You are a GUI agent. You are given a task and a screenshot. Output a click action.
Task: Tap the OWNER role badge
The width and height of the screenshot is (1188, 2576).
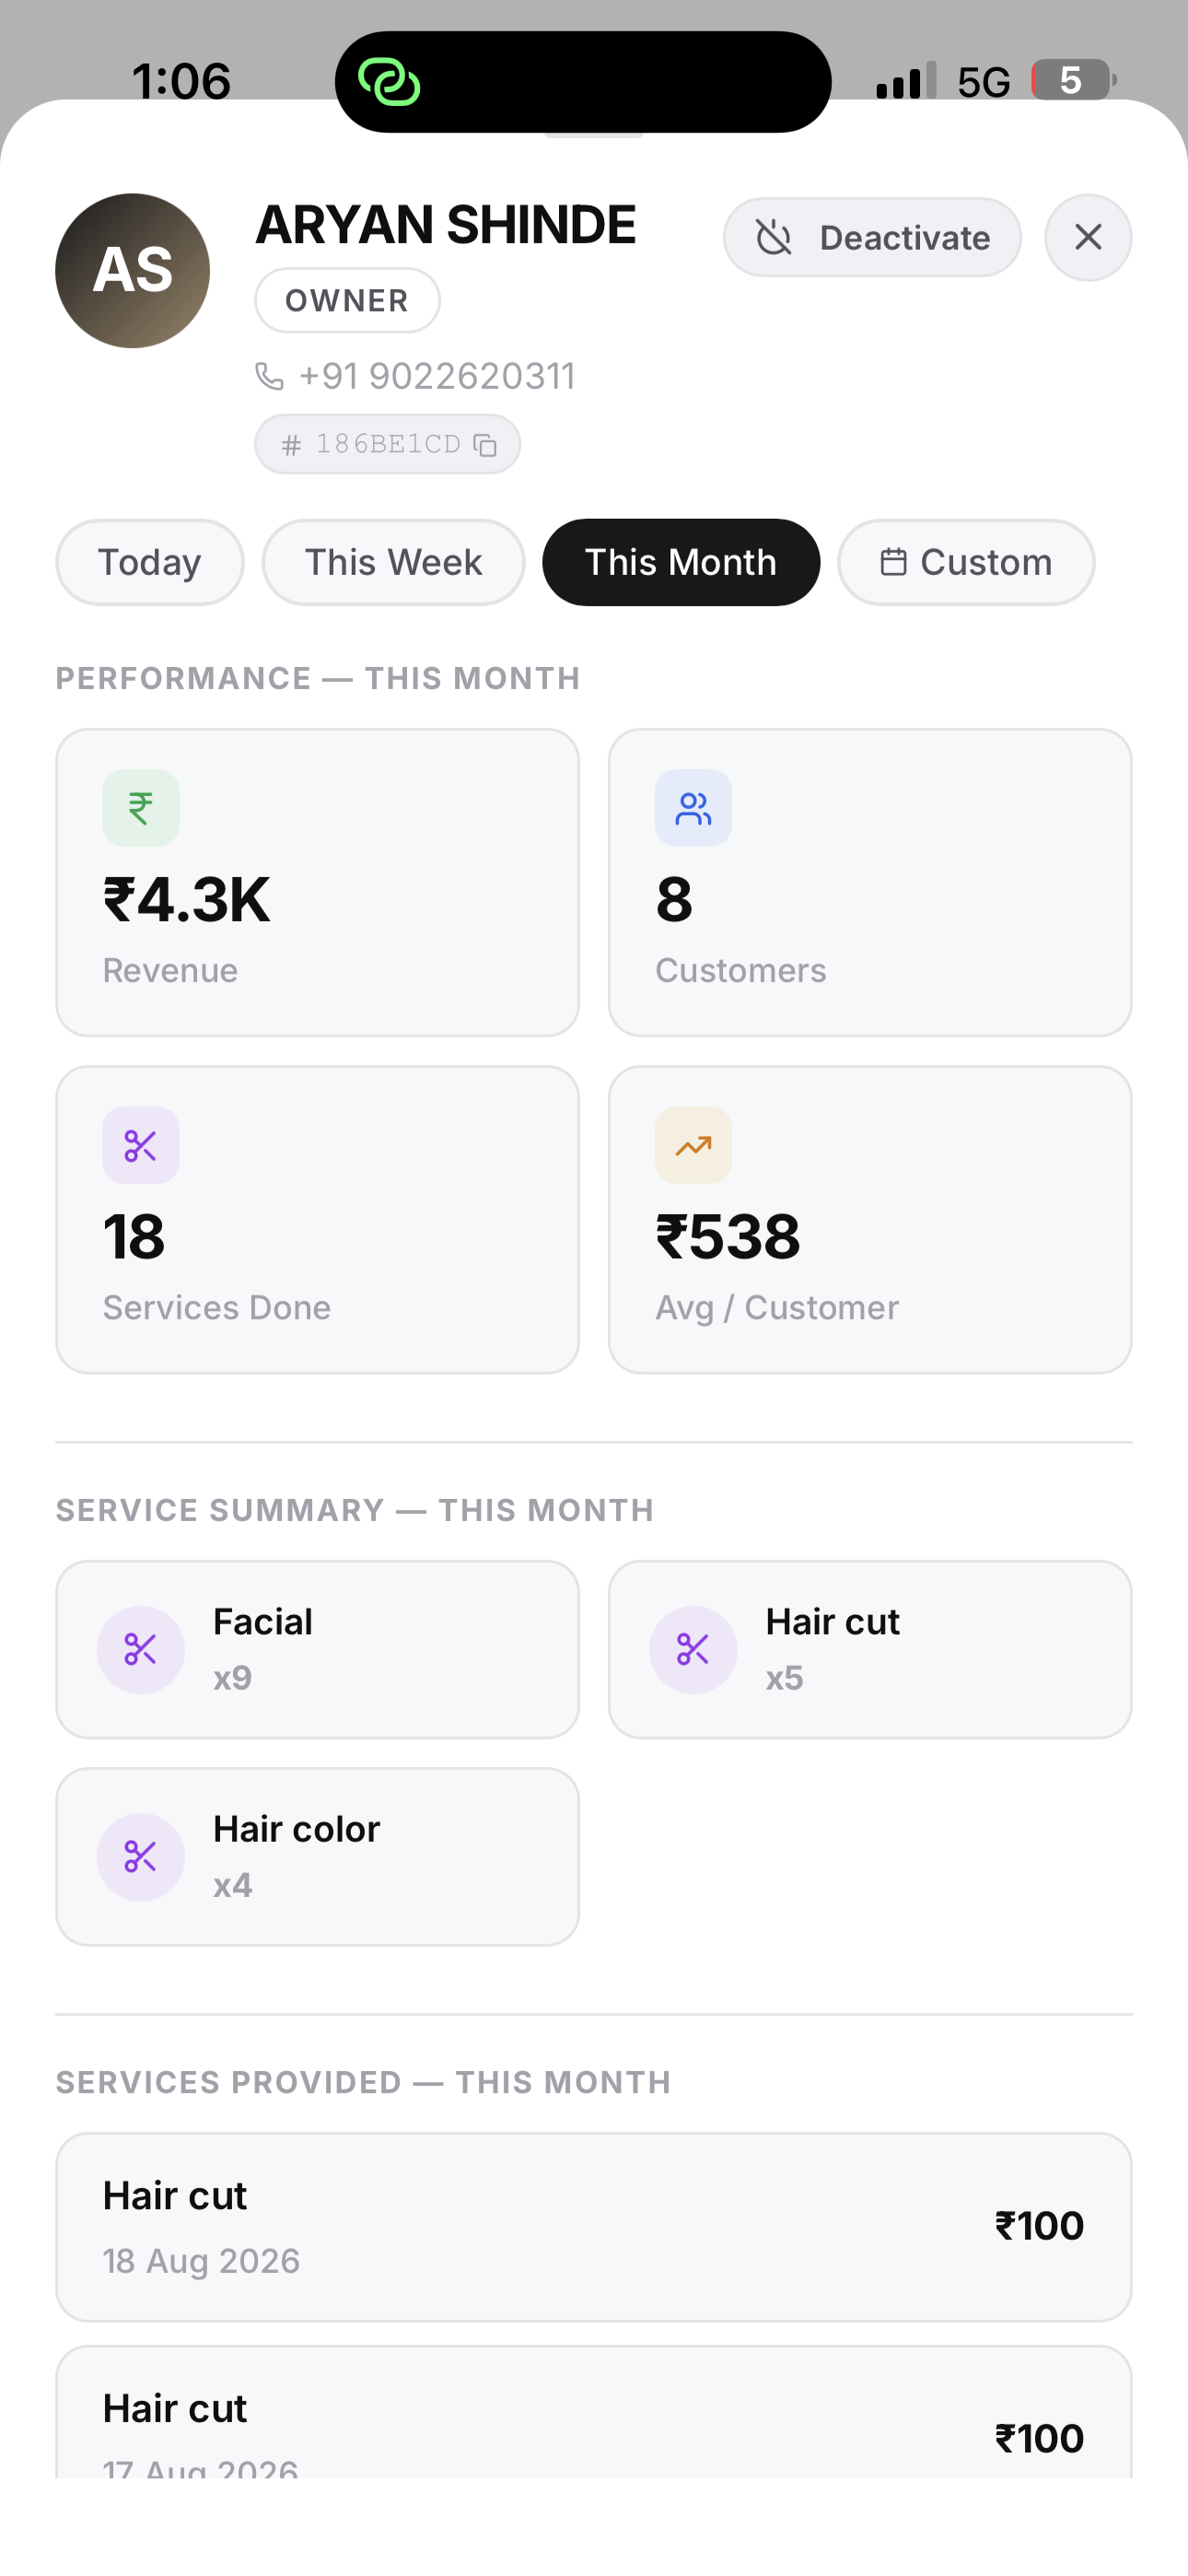[347, 300]
